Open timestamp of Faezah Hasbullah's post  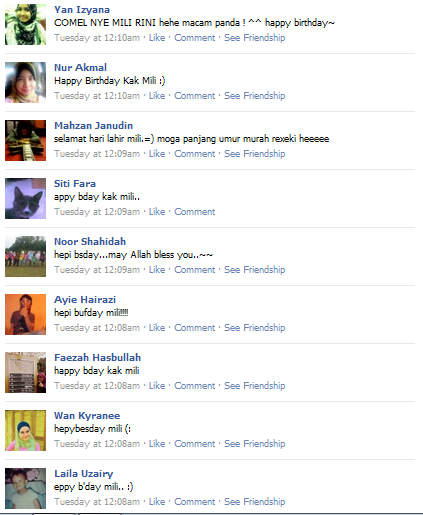pos(97,386)
